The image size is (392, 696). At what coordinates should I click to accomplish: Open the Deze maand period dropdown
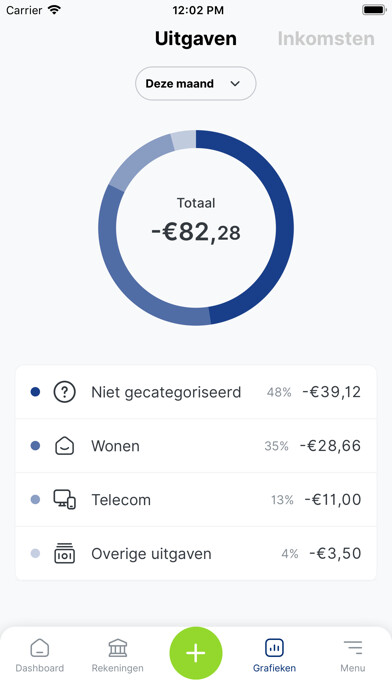pyautogui.click(x=196, y=83)
